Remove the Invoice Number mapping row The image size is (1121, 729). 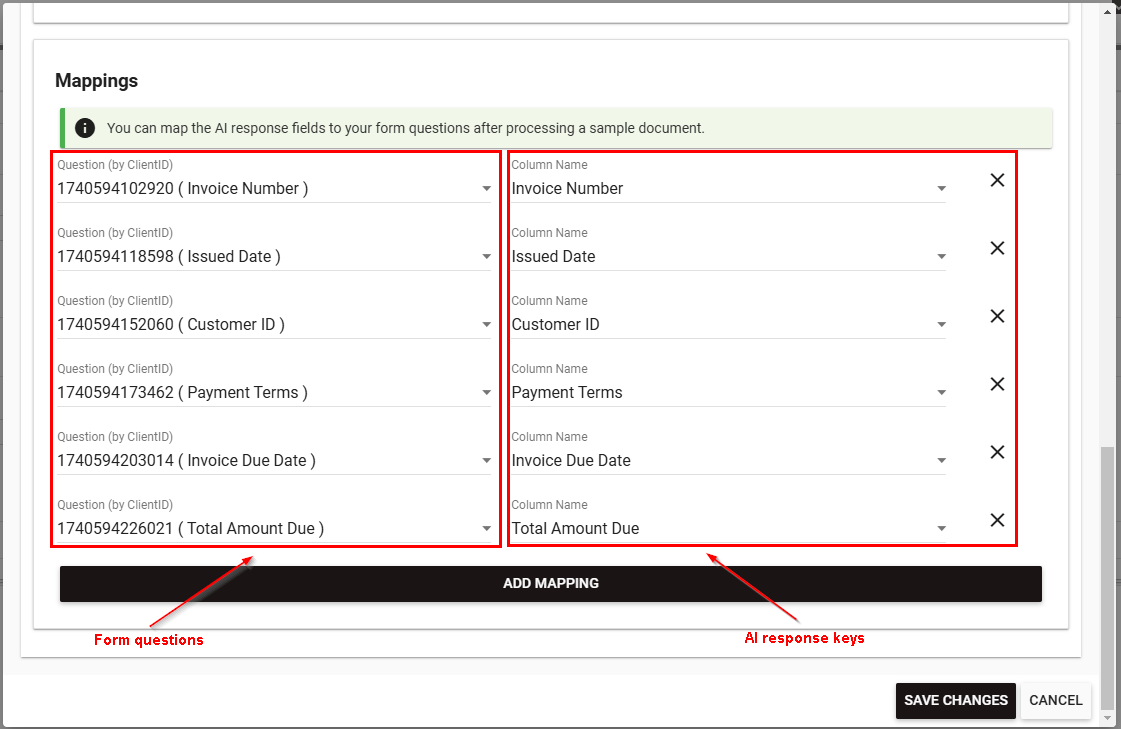tap(997, 180)
